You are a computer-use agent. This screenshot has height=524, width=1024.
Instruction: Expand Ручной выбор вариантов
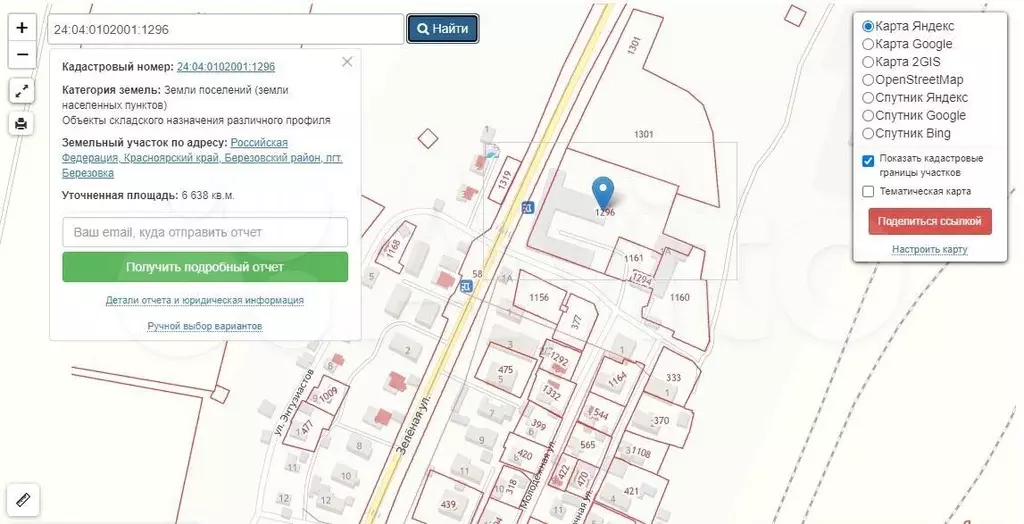pyautogui.click(x=205, y=326)
